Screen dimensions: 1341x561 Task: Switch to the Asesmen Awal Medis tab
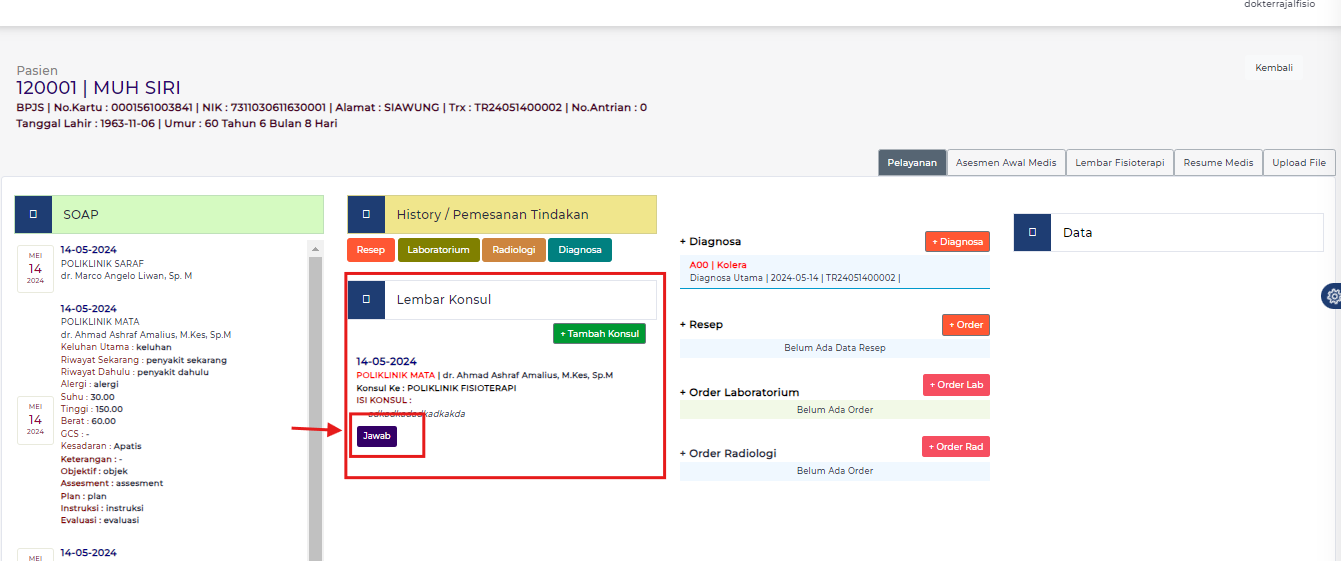click(x=1006, y=163)
